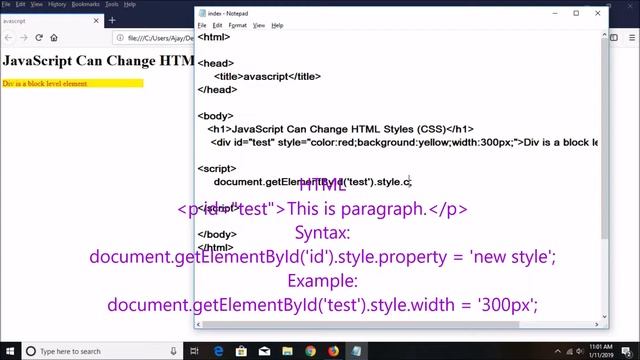This screenshot has height=360, width=640.
Task: Toggle Firefox sidebar icon
Action: coord(614,38)
